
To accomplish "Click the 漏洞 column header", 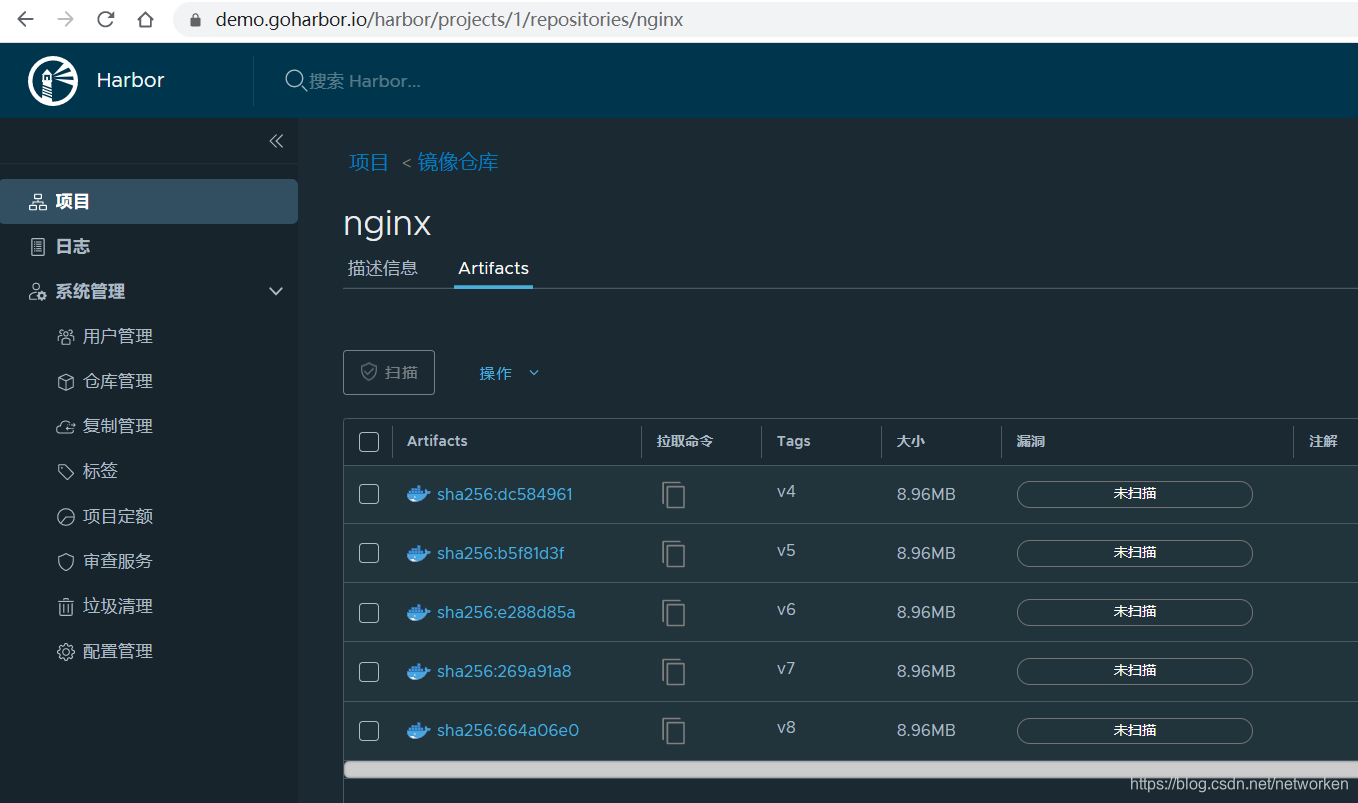I will tap(1030, 441).
